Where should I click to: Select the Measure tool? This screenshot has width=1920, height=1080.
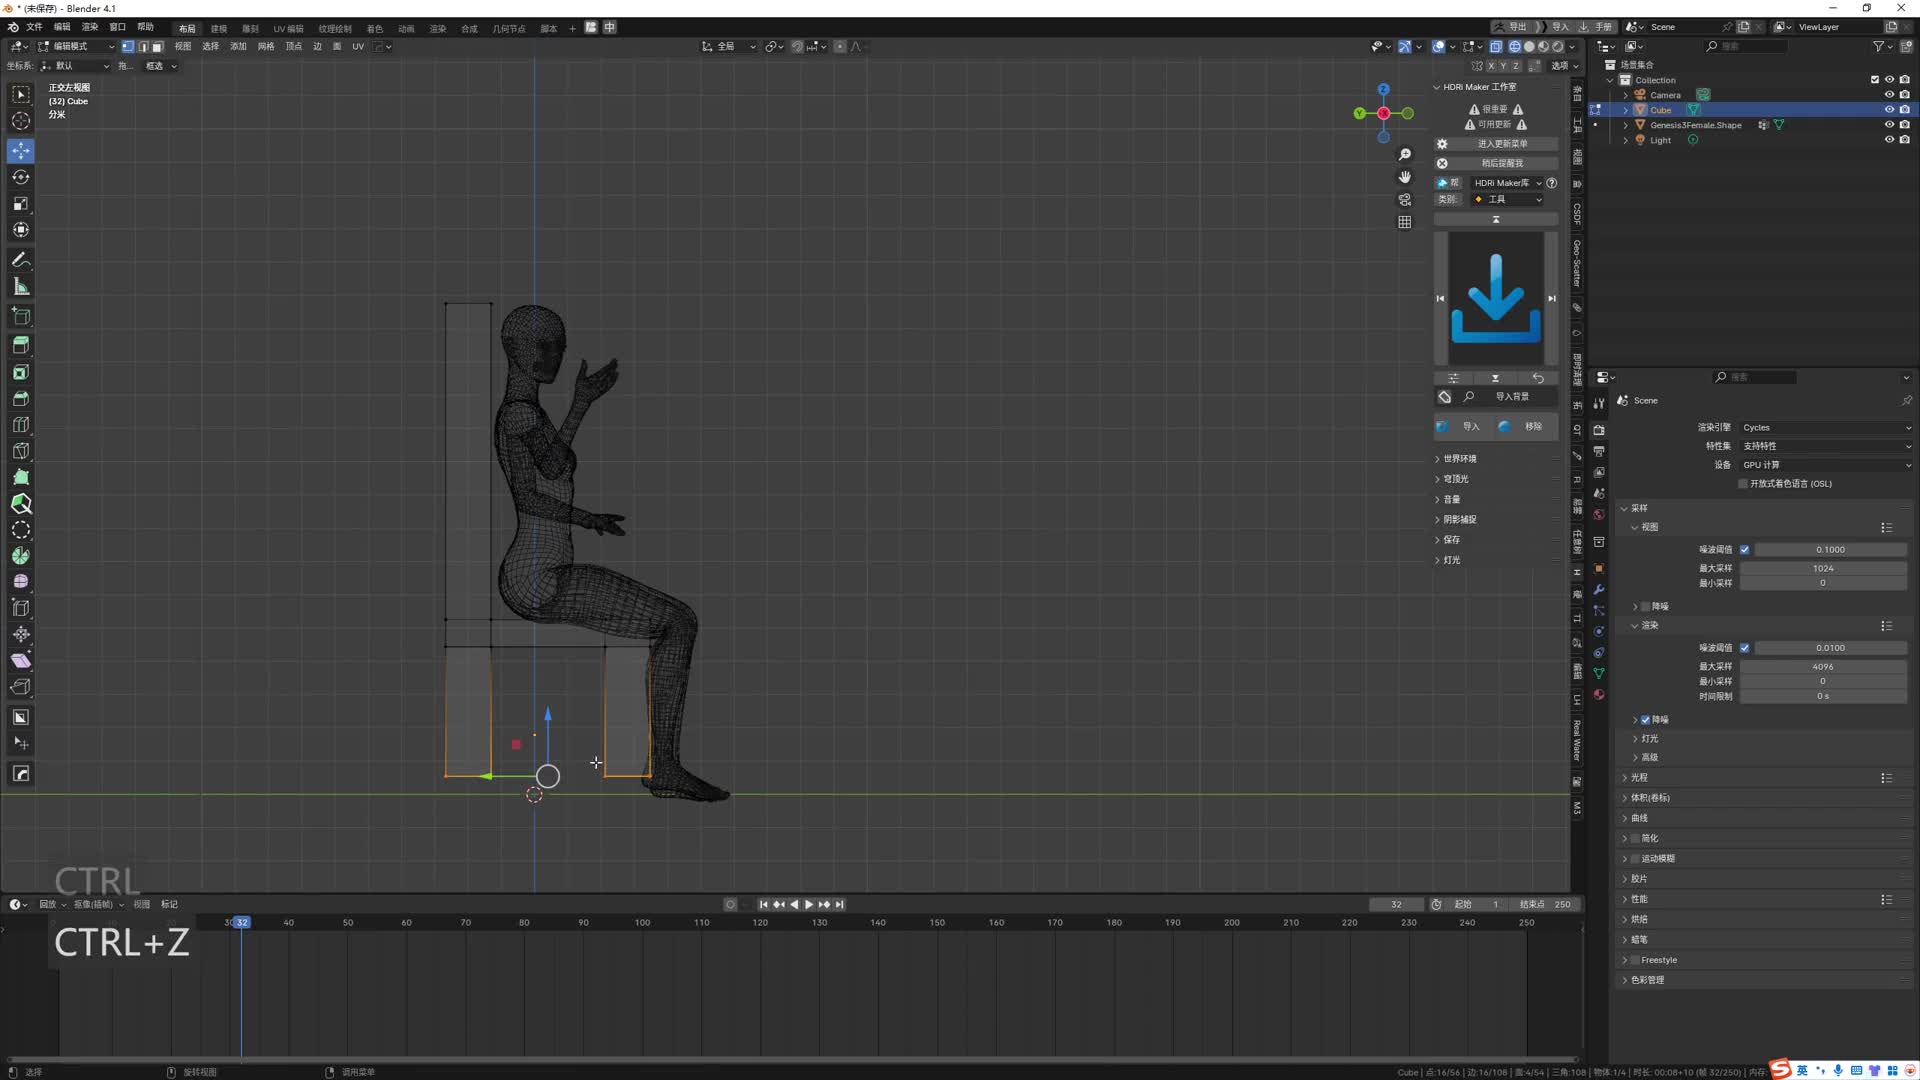(x=21, y=288)
